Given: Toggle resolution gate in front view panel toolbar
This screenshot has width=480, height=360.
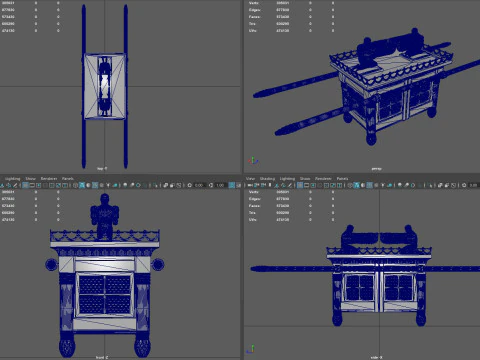Looking at the screenshot, I should coord(39,185).
